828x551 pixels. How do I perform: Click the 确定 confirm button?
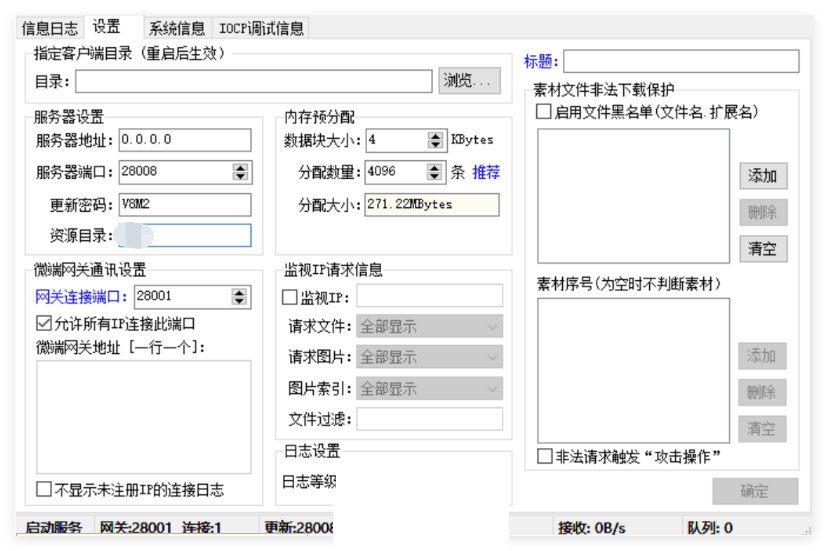click(x=755, y=491)
